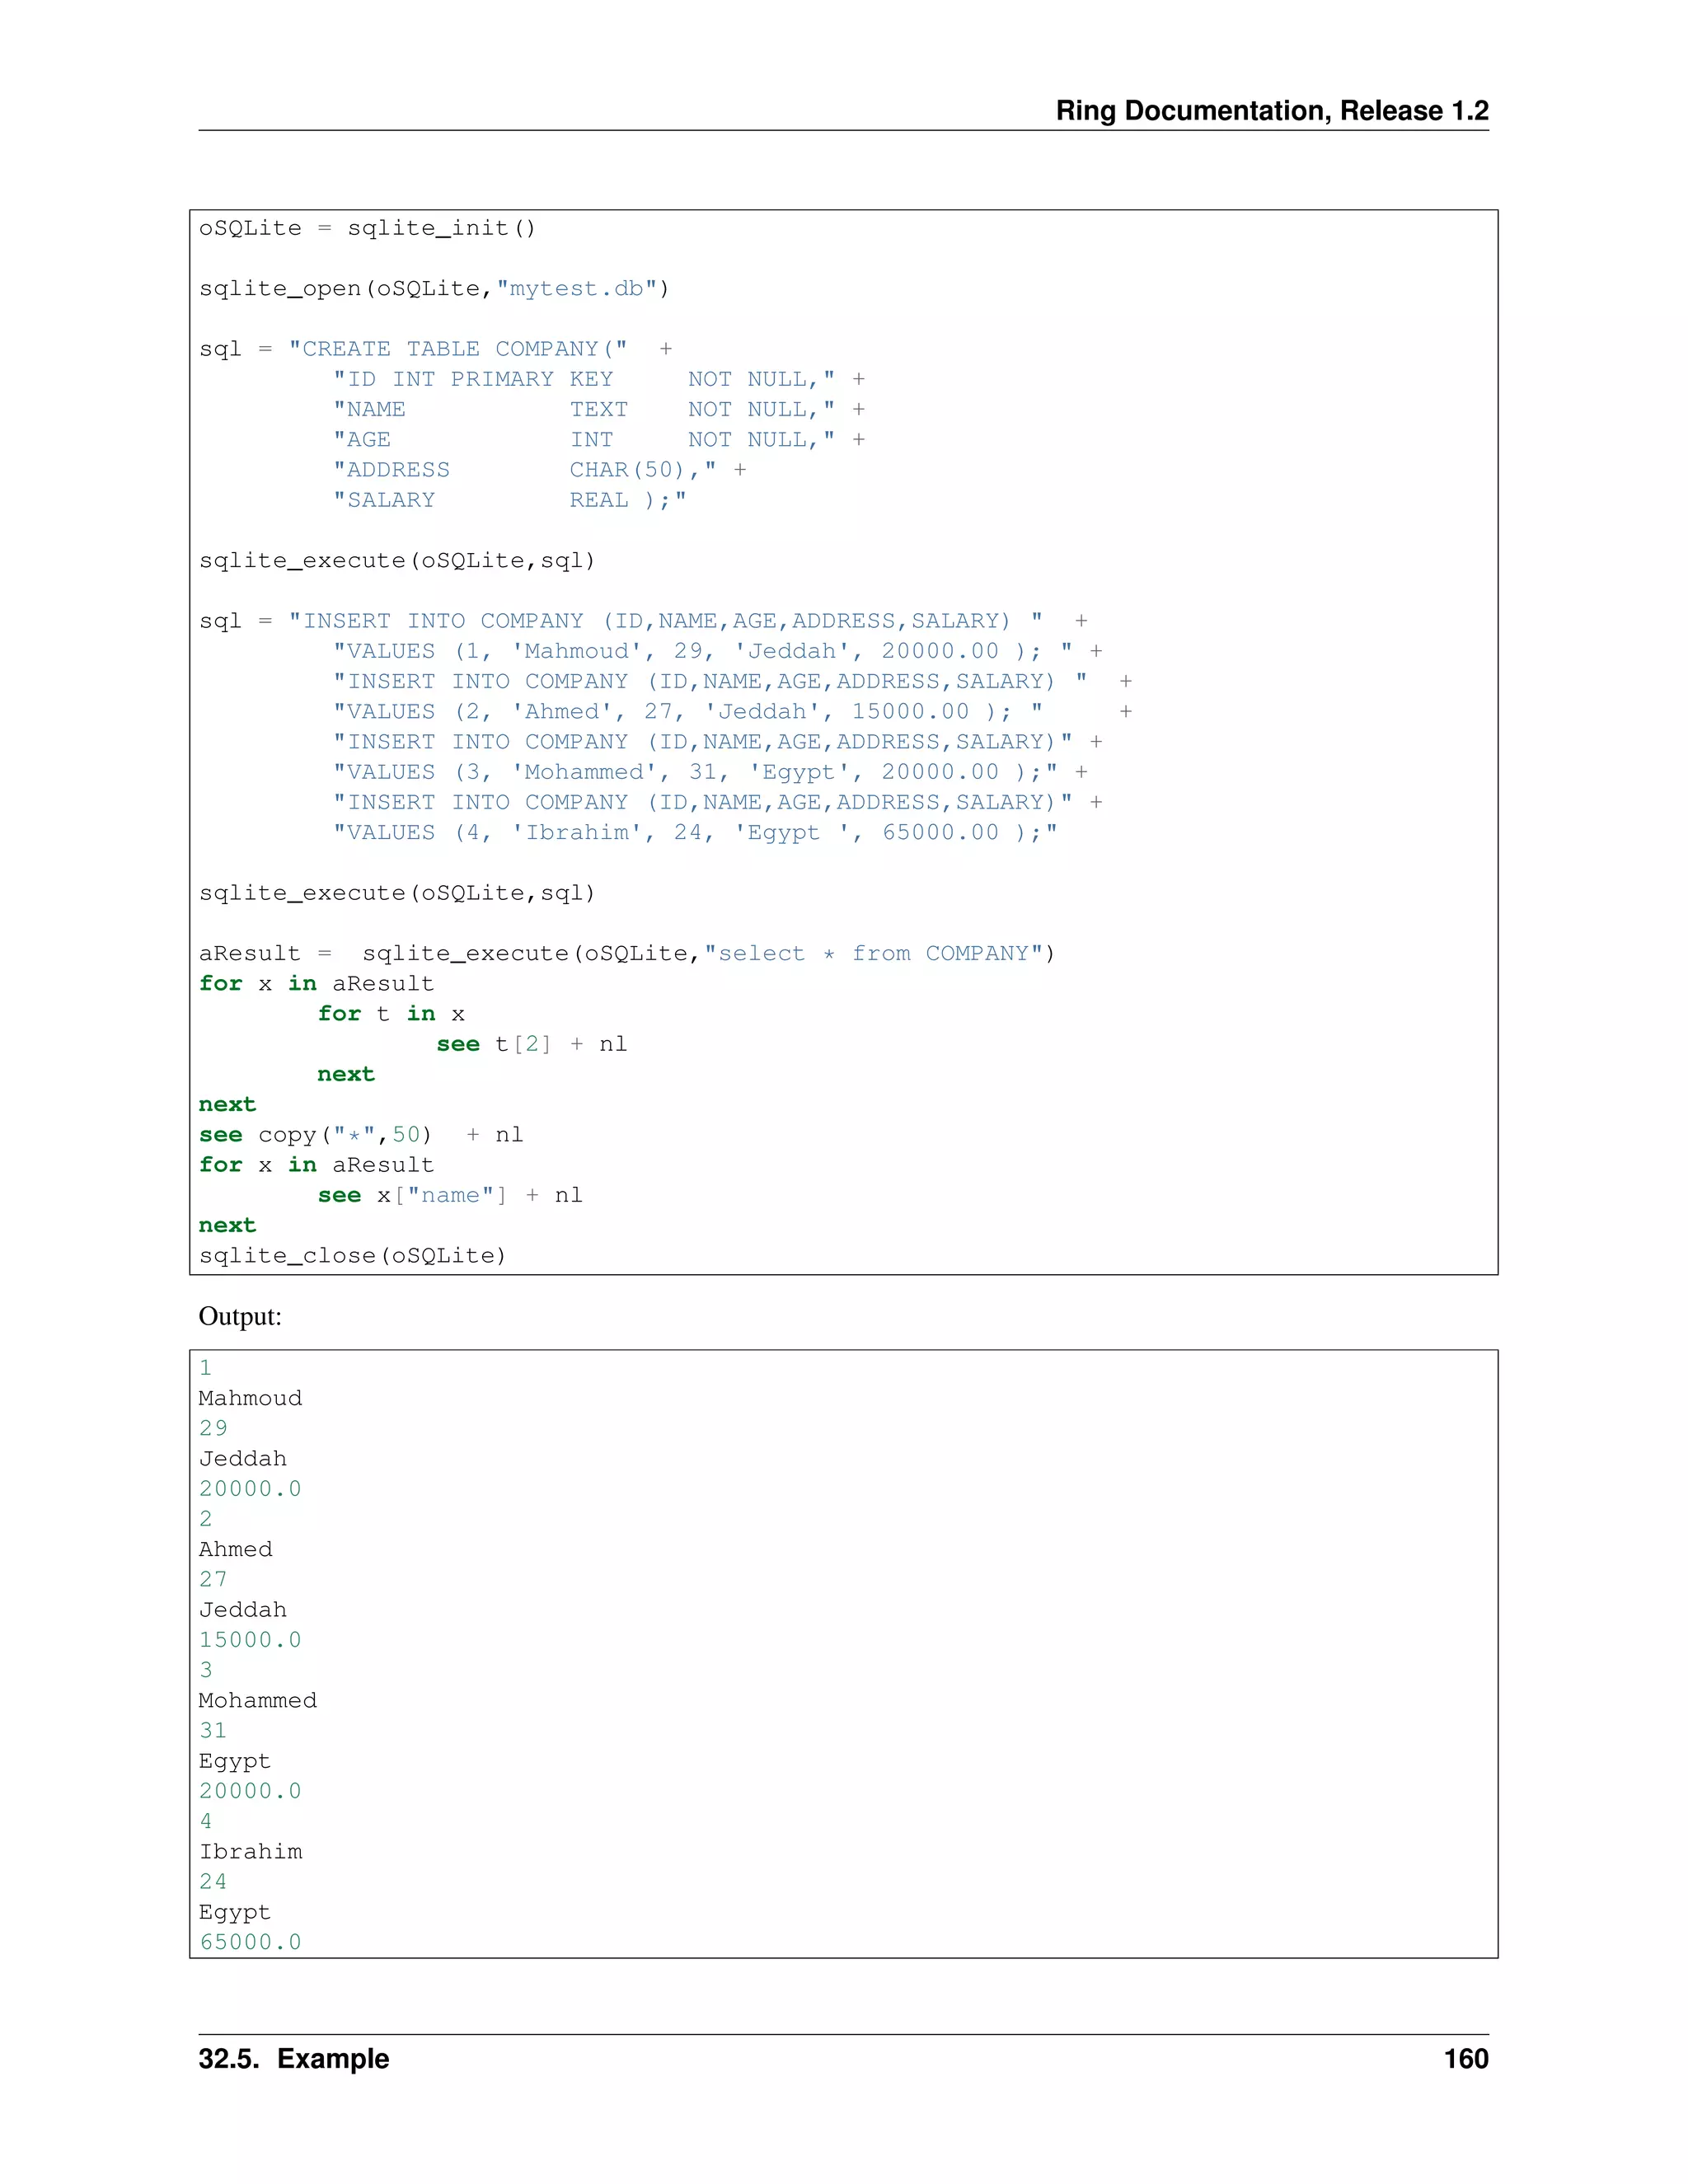The image size is (1688, 2184).
Task: Click the 'Ibrahim' VALUES insert line
Action: click(694, 832)
